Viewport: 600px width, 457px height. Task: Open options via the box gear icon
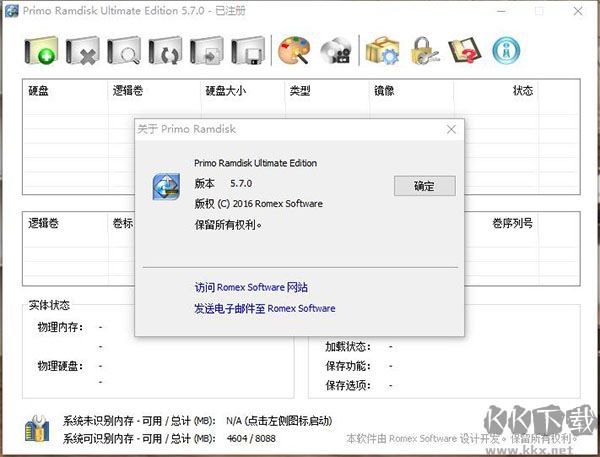tap(382, 50)
